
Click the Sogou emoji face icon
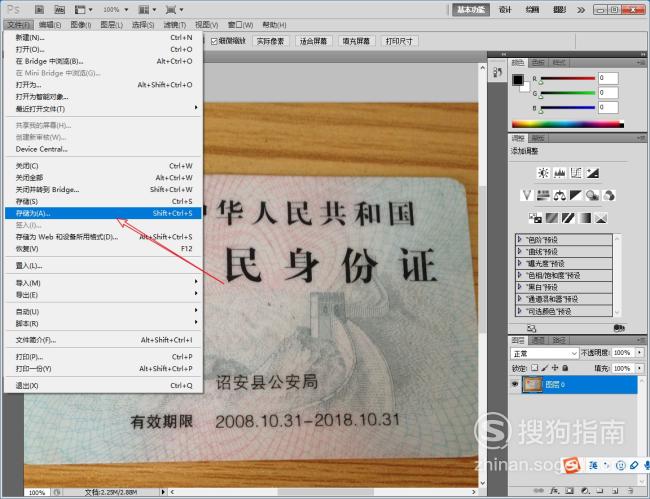621,465
